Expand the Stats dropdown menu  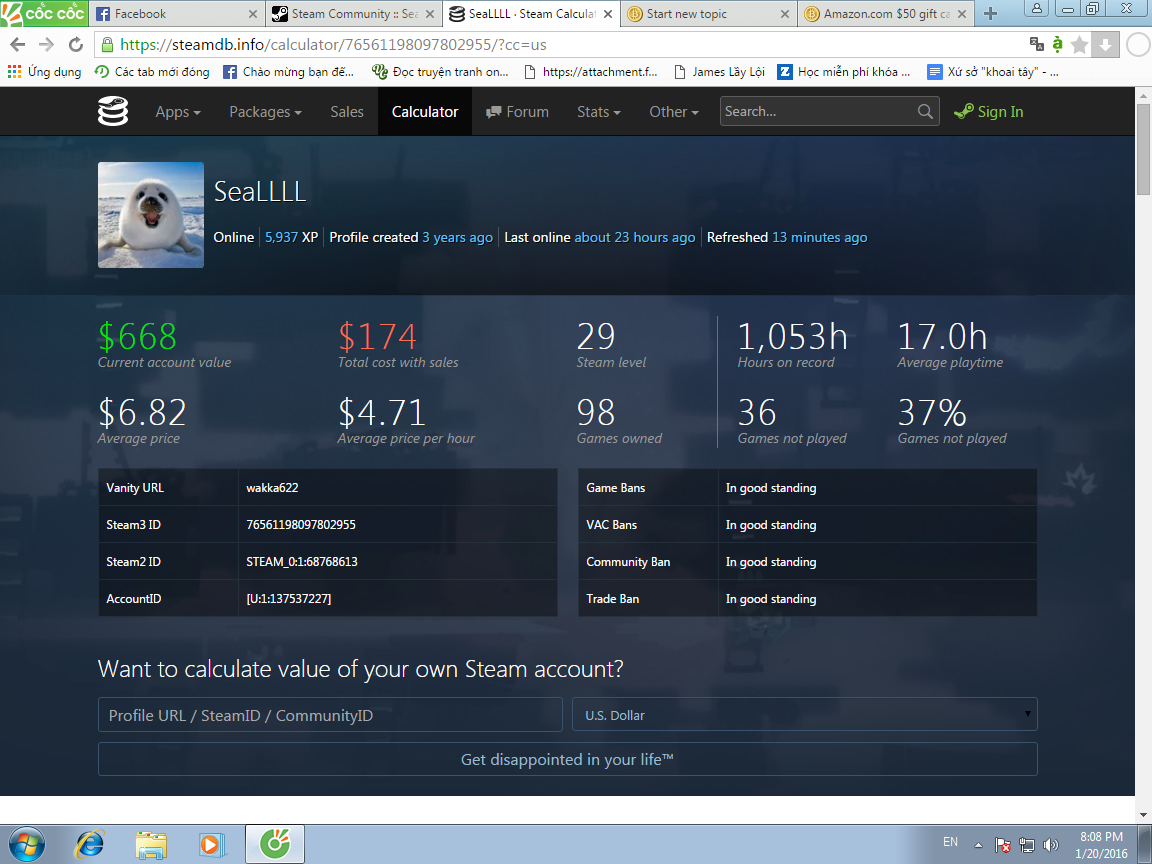(599, 112)
